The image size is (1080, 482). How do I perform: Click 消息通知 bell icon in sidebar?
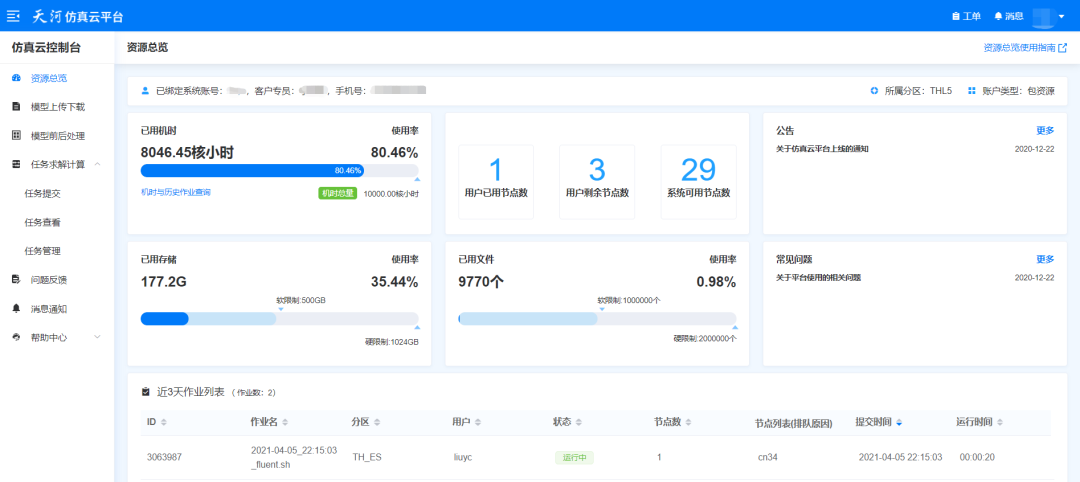click(16, 309)
